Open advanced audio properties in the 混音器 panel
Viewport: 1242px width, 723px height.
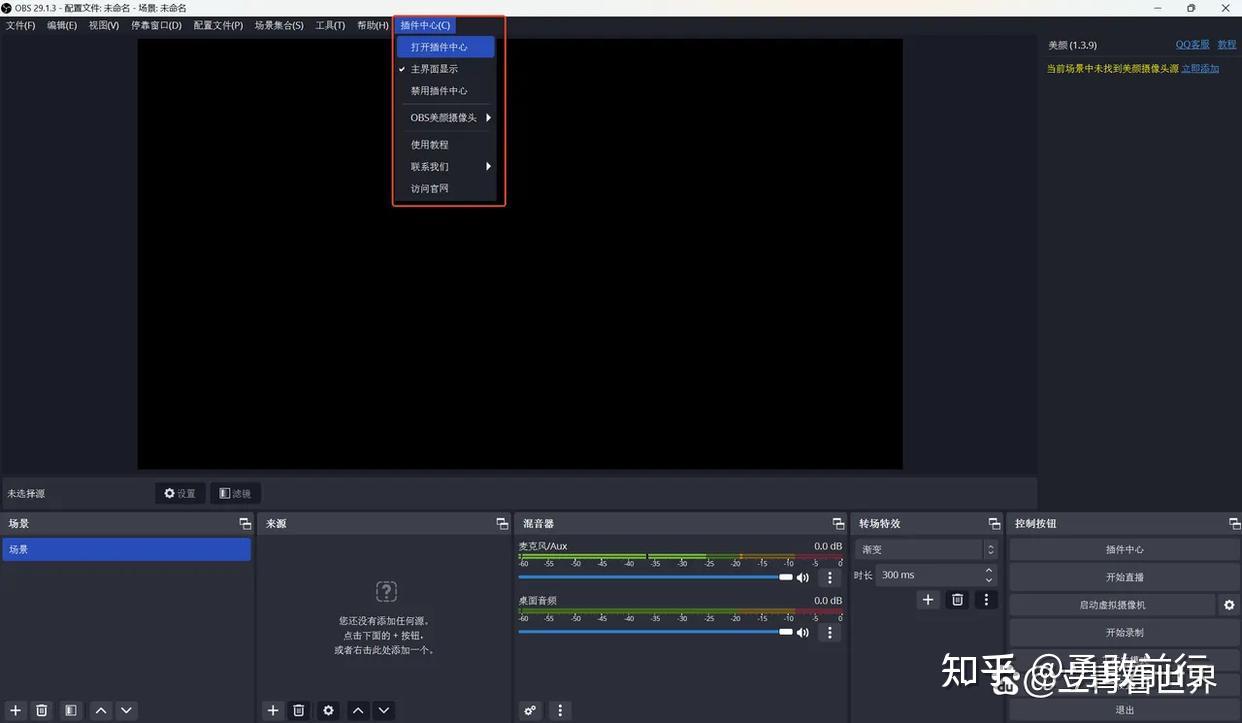(x=530, y=710)
